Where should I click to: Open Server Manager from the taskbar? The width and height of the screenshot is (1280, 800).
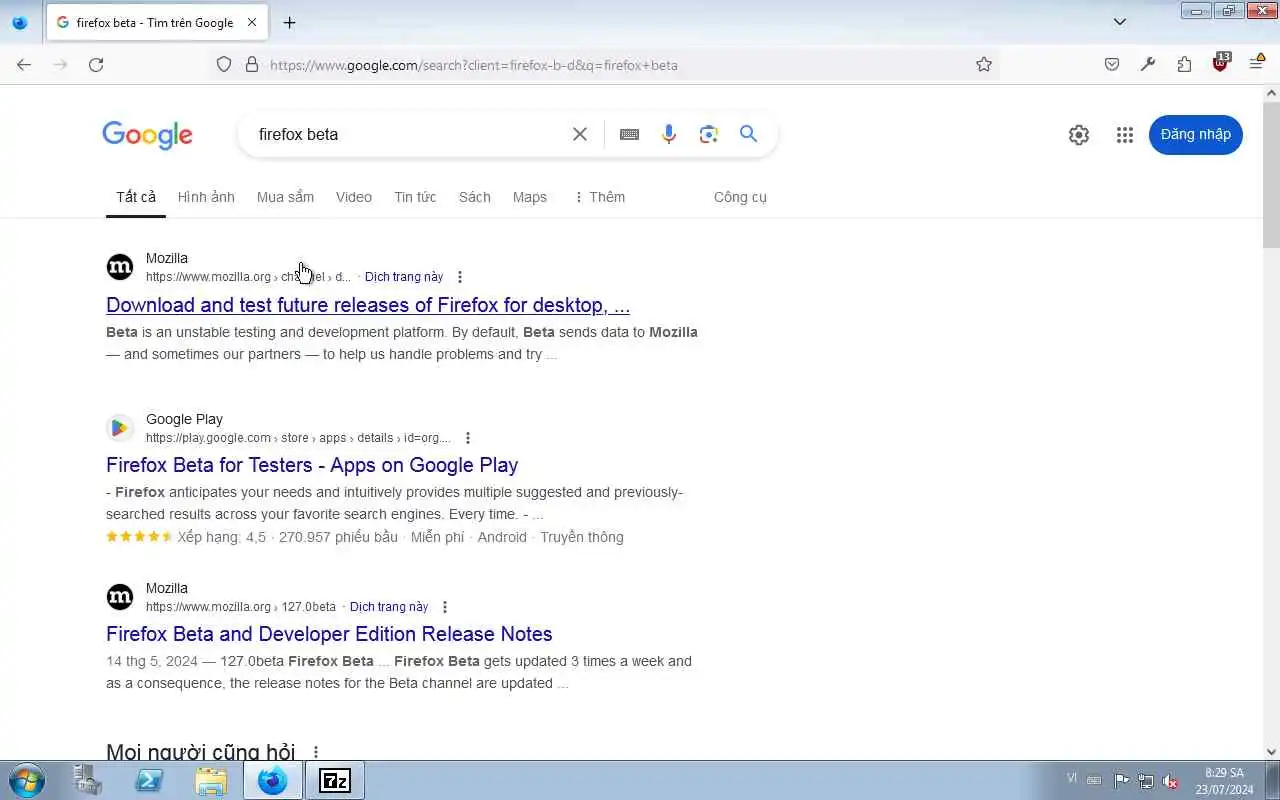[x=87, y=780]
